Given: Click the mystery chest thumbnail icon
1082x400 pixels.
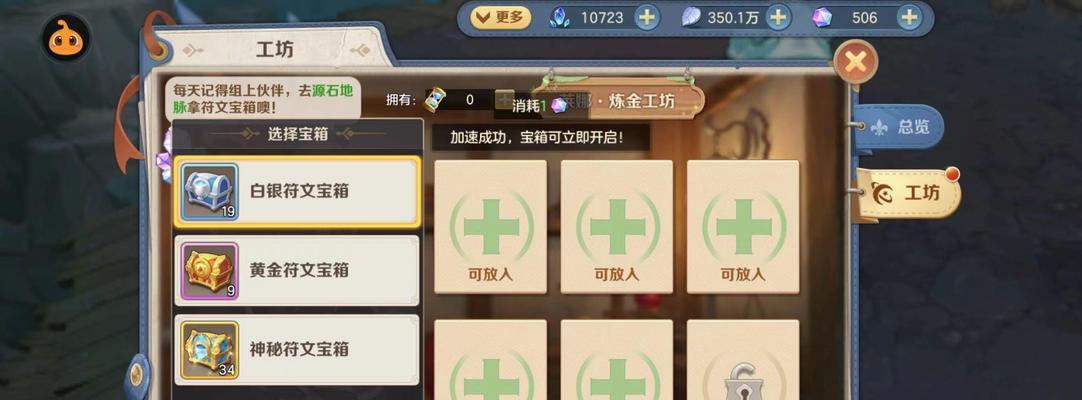Looking at the screenshot, I should coord(210,350).
